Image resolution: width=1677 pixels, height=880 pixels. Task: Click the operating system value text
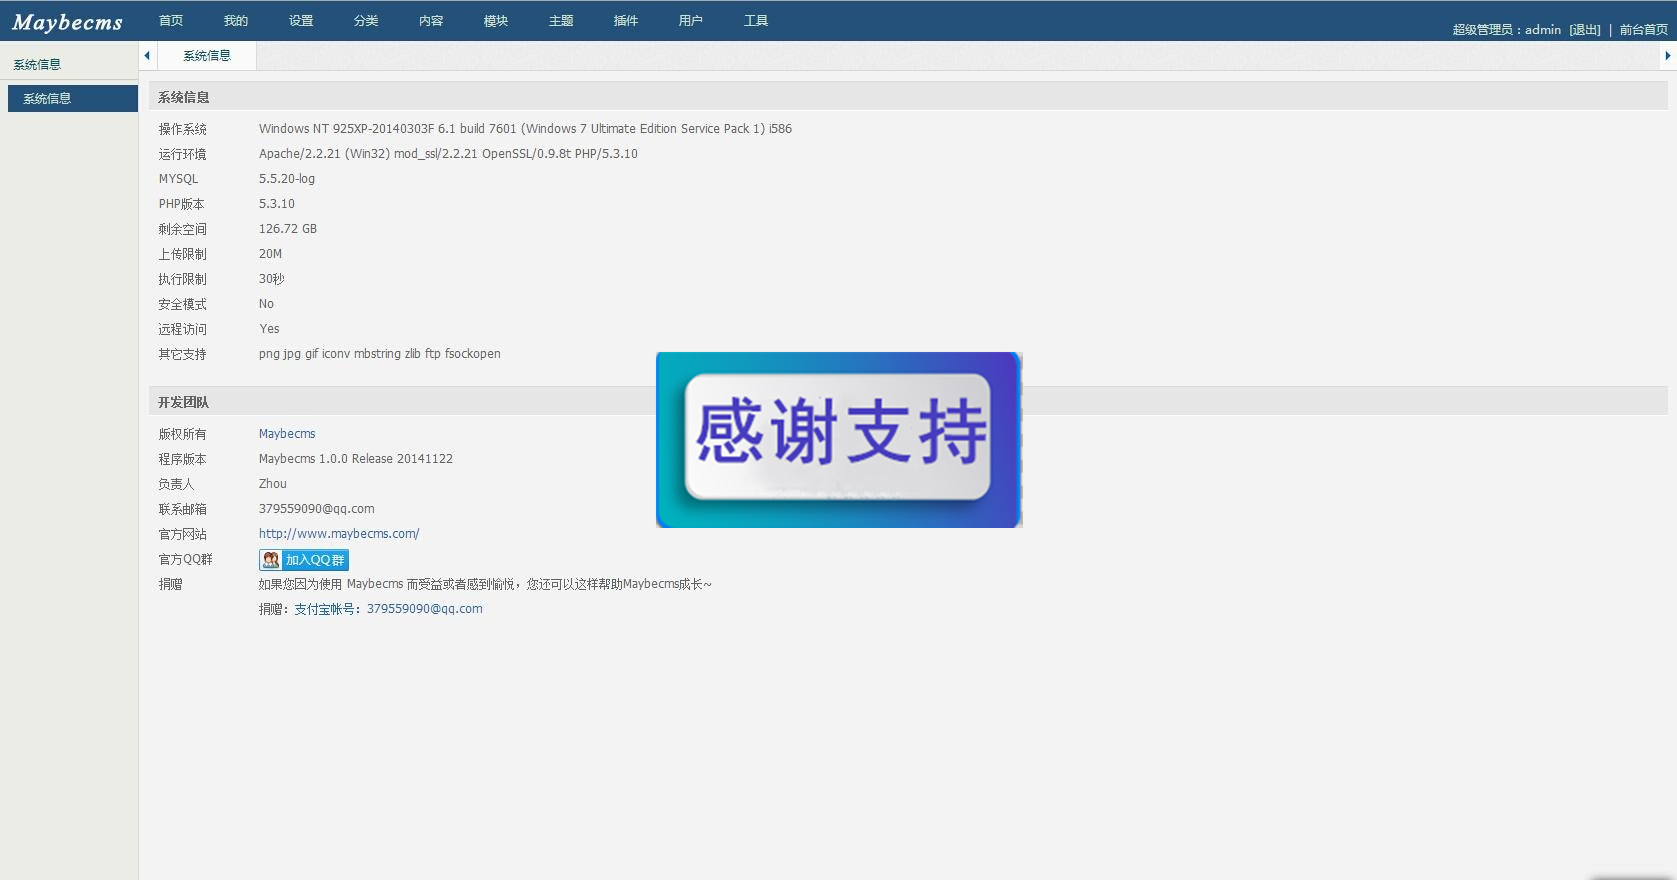(x=525, y=129)
